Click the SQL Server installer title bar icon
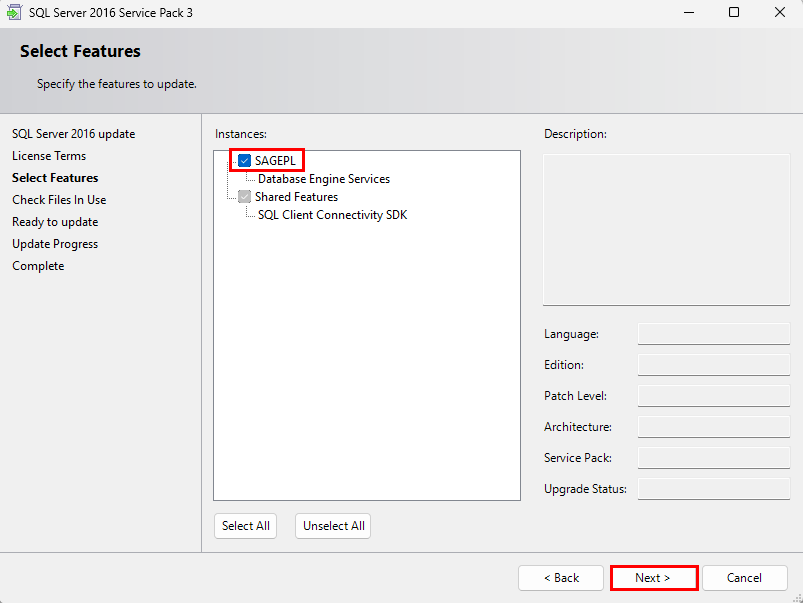This screenshot has height=603, width=803. pyautogui.click(x=14, y=12)
